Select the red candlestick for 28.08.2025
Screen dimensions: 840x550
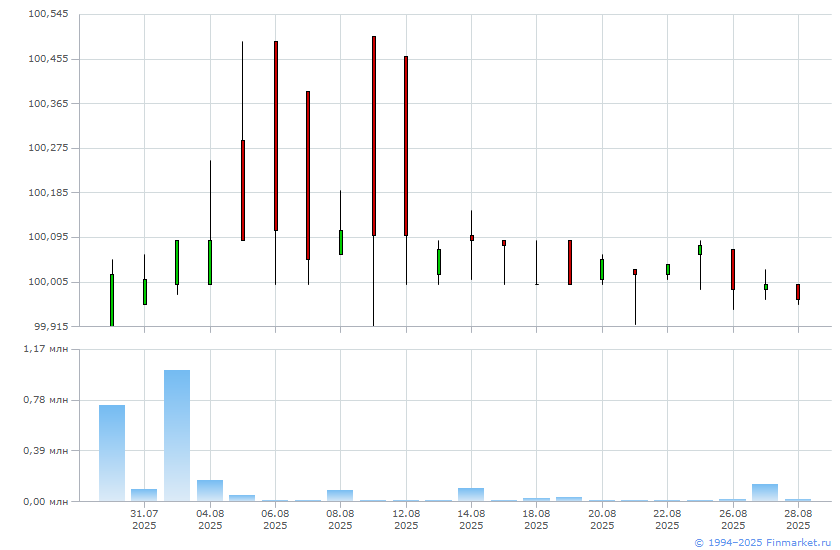[798, 292]
